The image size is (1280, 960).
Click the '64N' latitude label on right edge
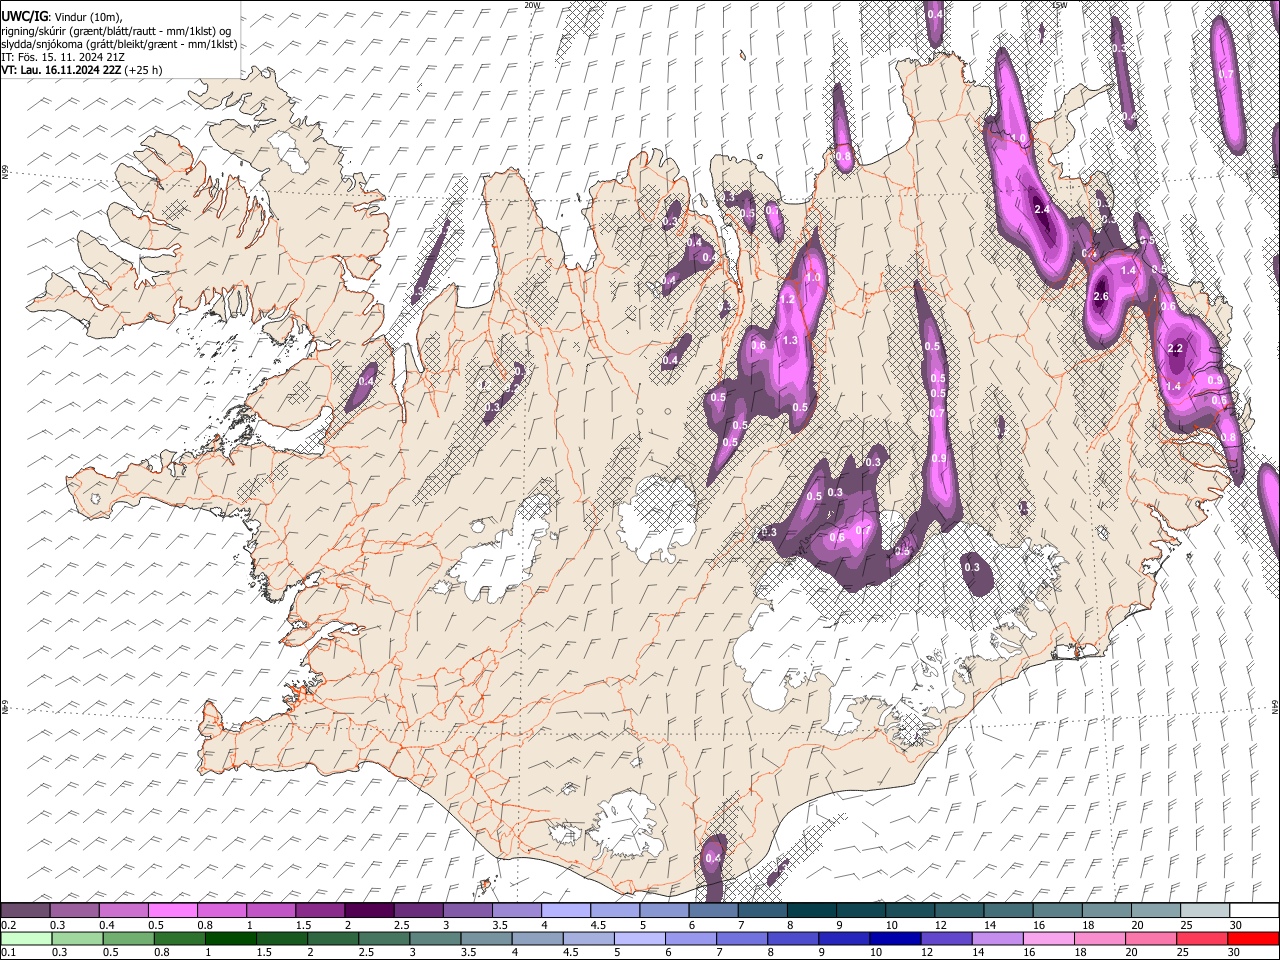tap(1275, 707)
